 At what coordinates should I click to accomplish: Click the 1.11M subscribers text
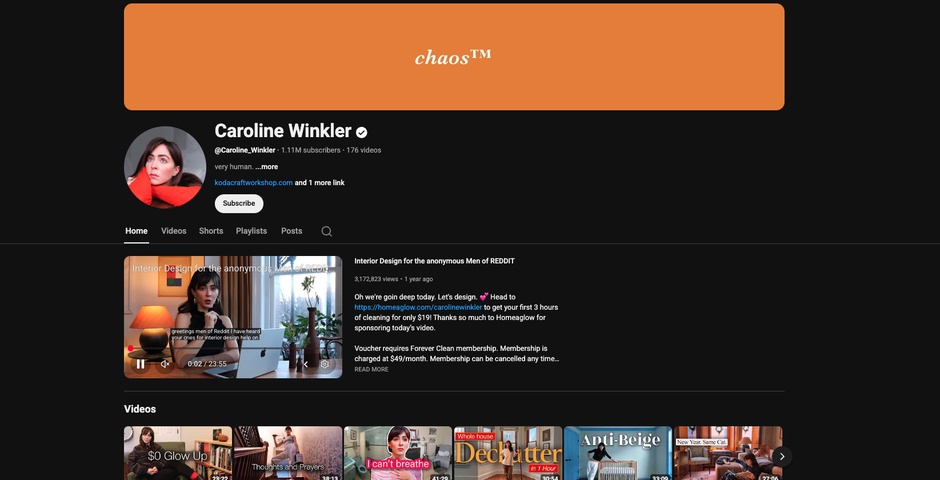pyautogui.click(x=311, y=150)
